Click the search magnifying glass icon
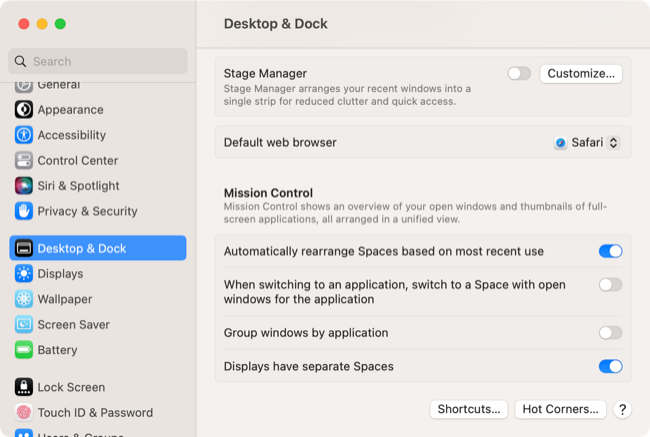The image size is (650, 437). [20, 61]
